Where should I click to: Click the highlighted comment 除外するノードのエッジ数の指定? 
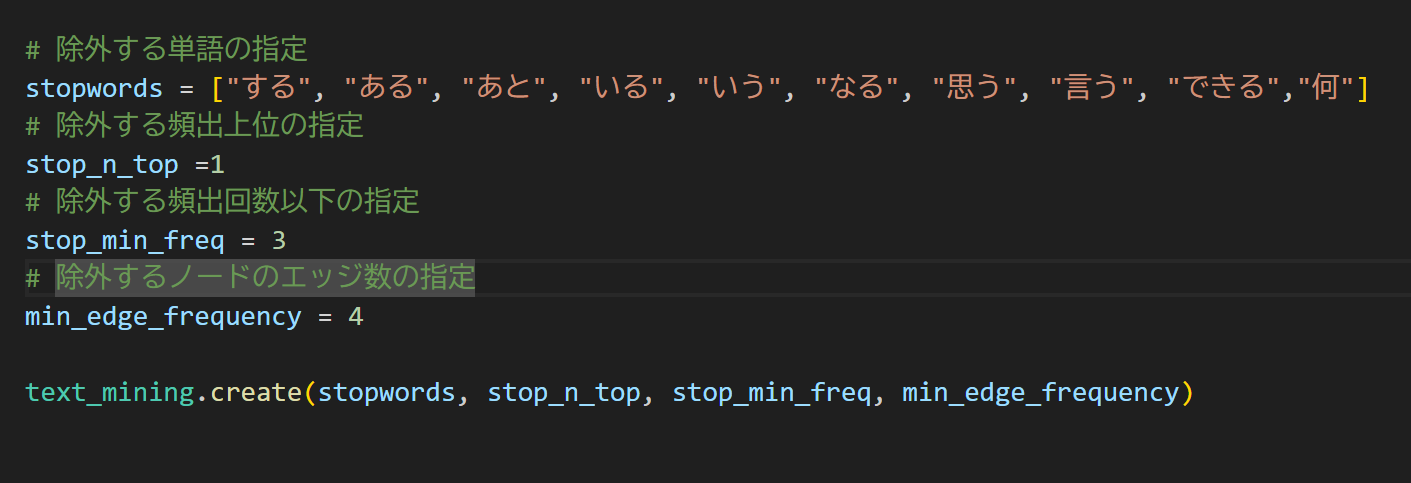(265, 277)
